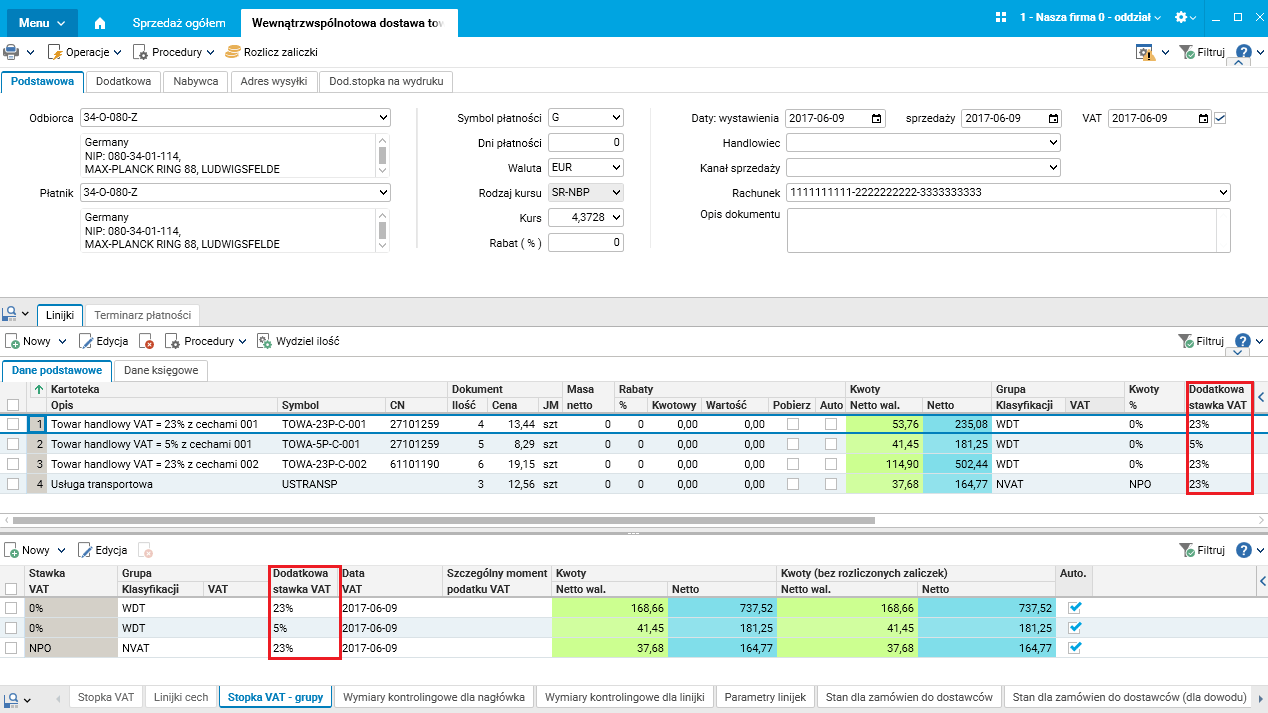1268x713 pixels.
Task: Click the Opis dokumentu text field
Action: pos(1000,230)
